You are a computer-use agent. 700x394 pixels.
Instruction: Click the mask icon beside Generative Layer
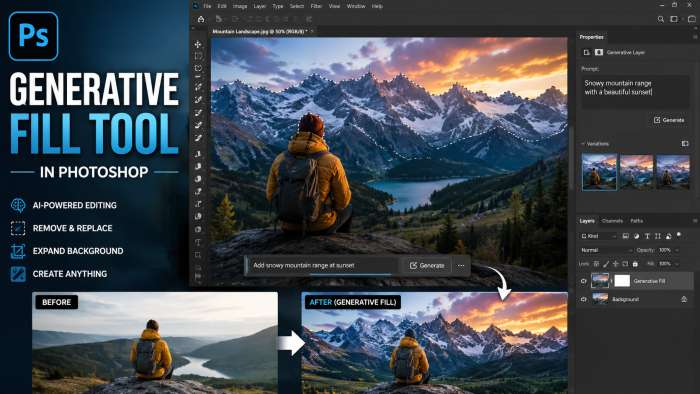click(599, 52)
